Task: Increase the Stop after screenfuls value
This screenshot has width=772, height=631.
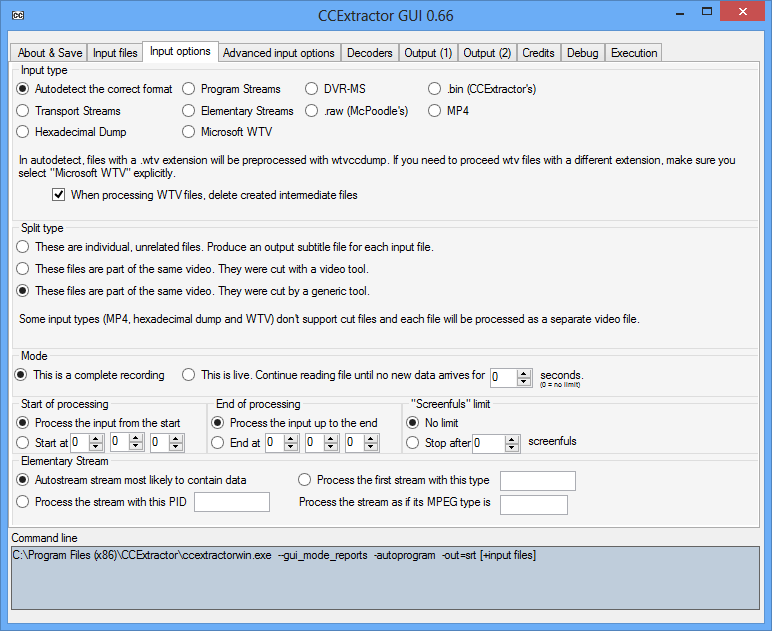Action: tap(512, 440)
